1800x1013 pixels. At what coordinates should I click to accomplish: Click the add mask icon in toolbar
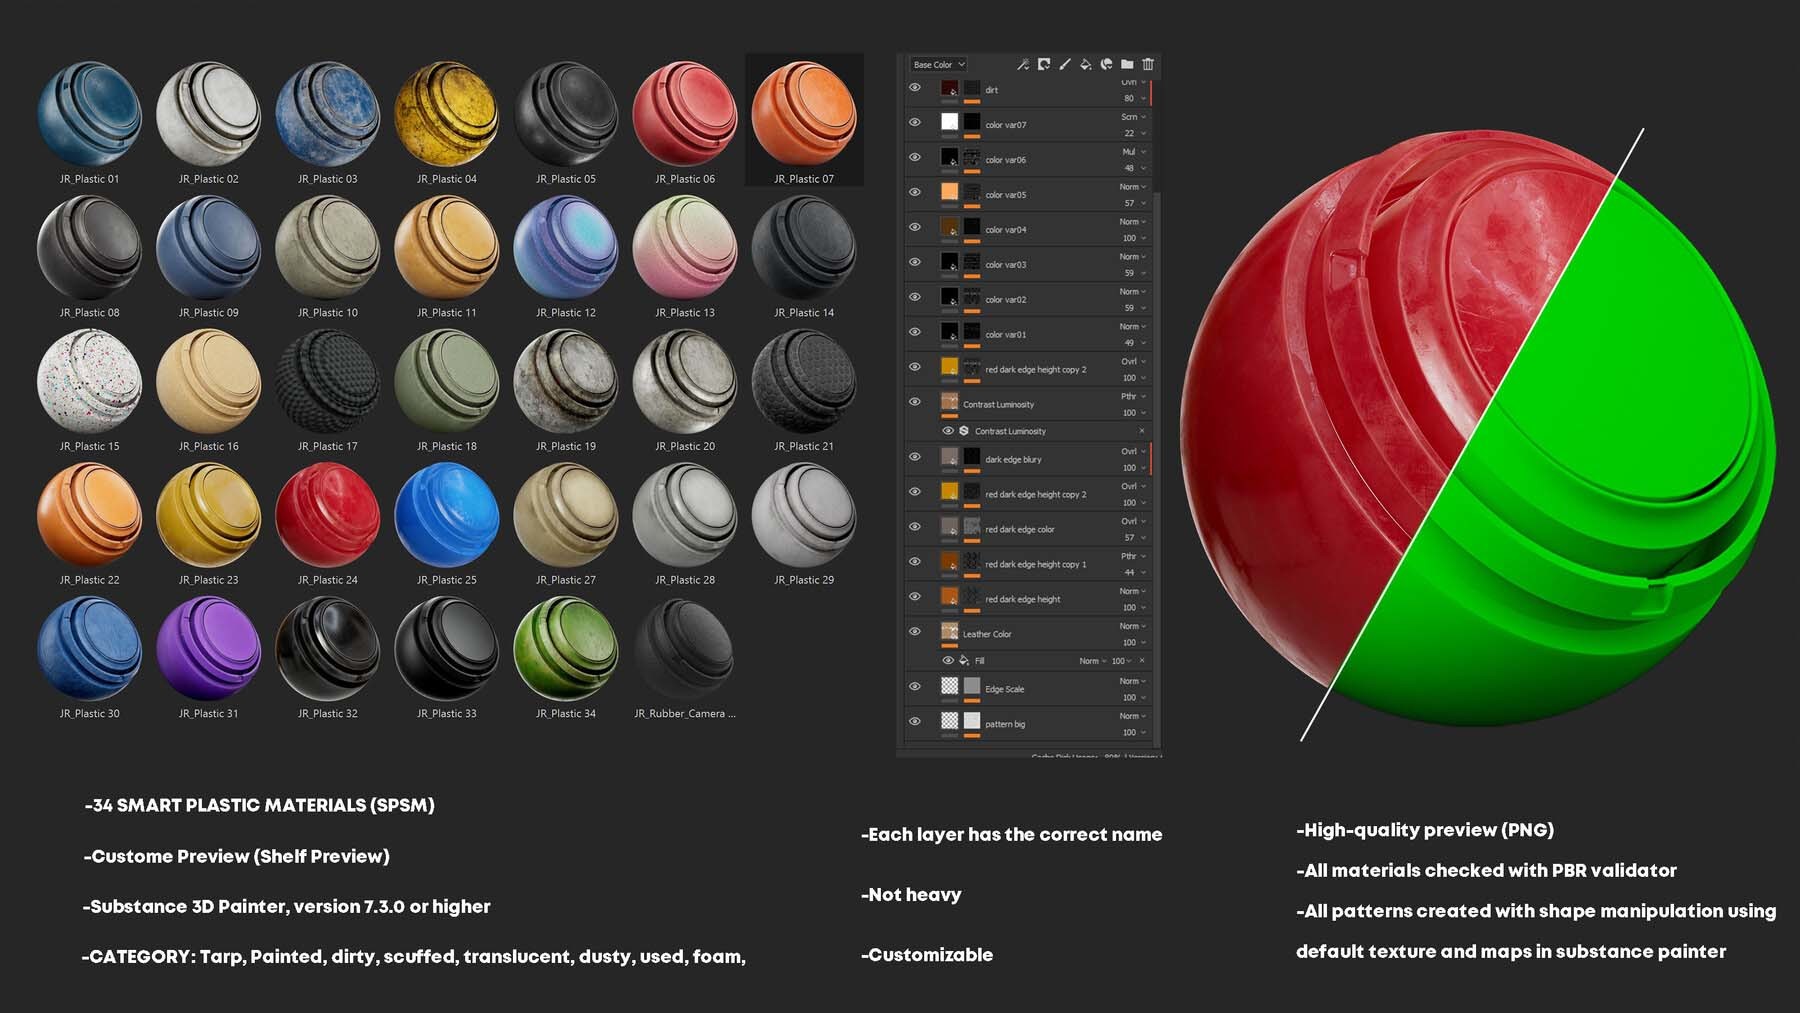tap(1044, 65)
